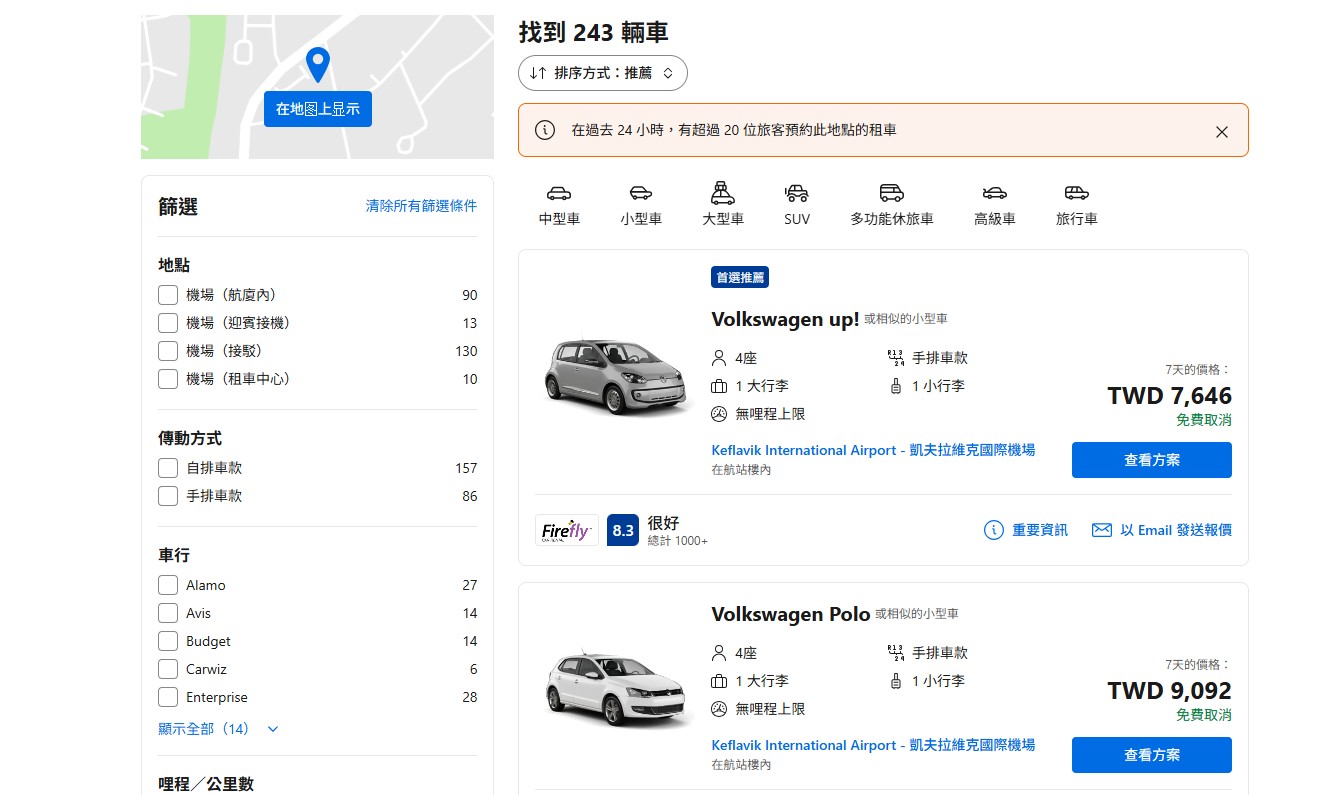The width and height of the screenshot is (1326, 795).
Task: Check the Alamo rental company checkbox
Action: coord(168,585)
